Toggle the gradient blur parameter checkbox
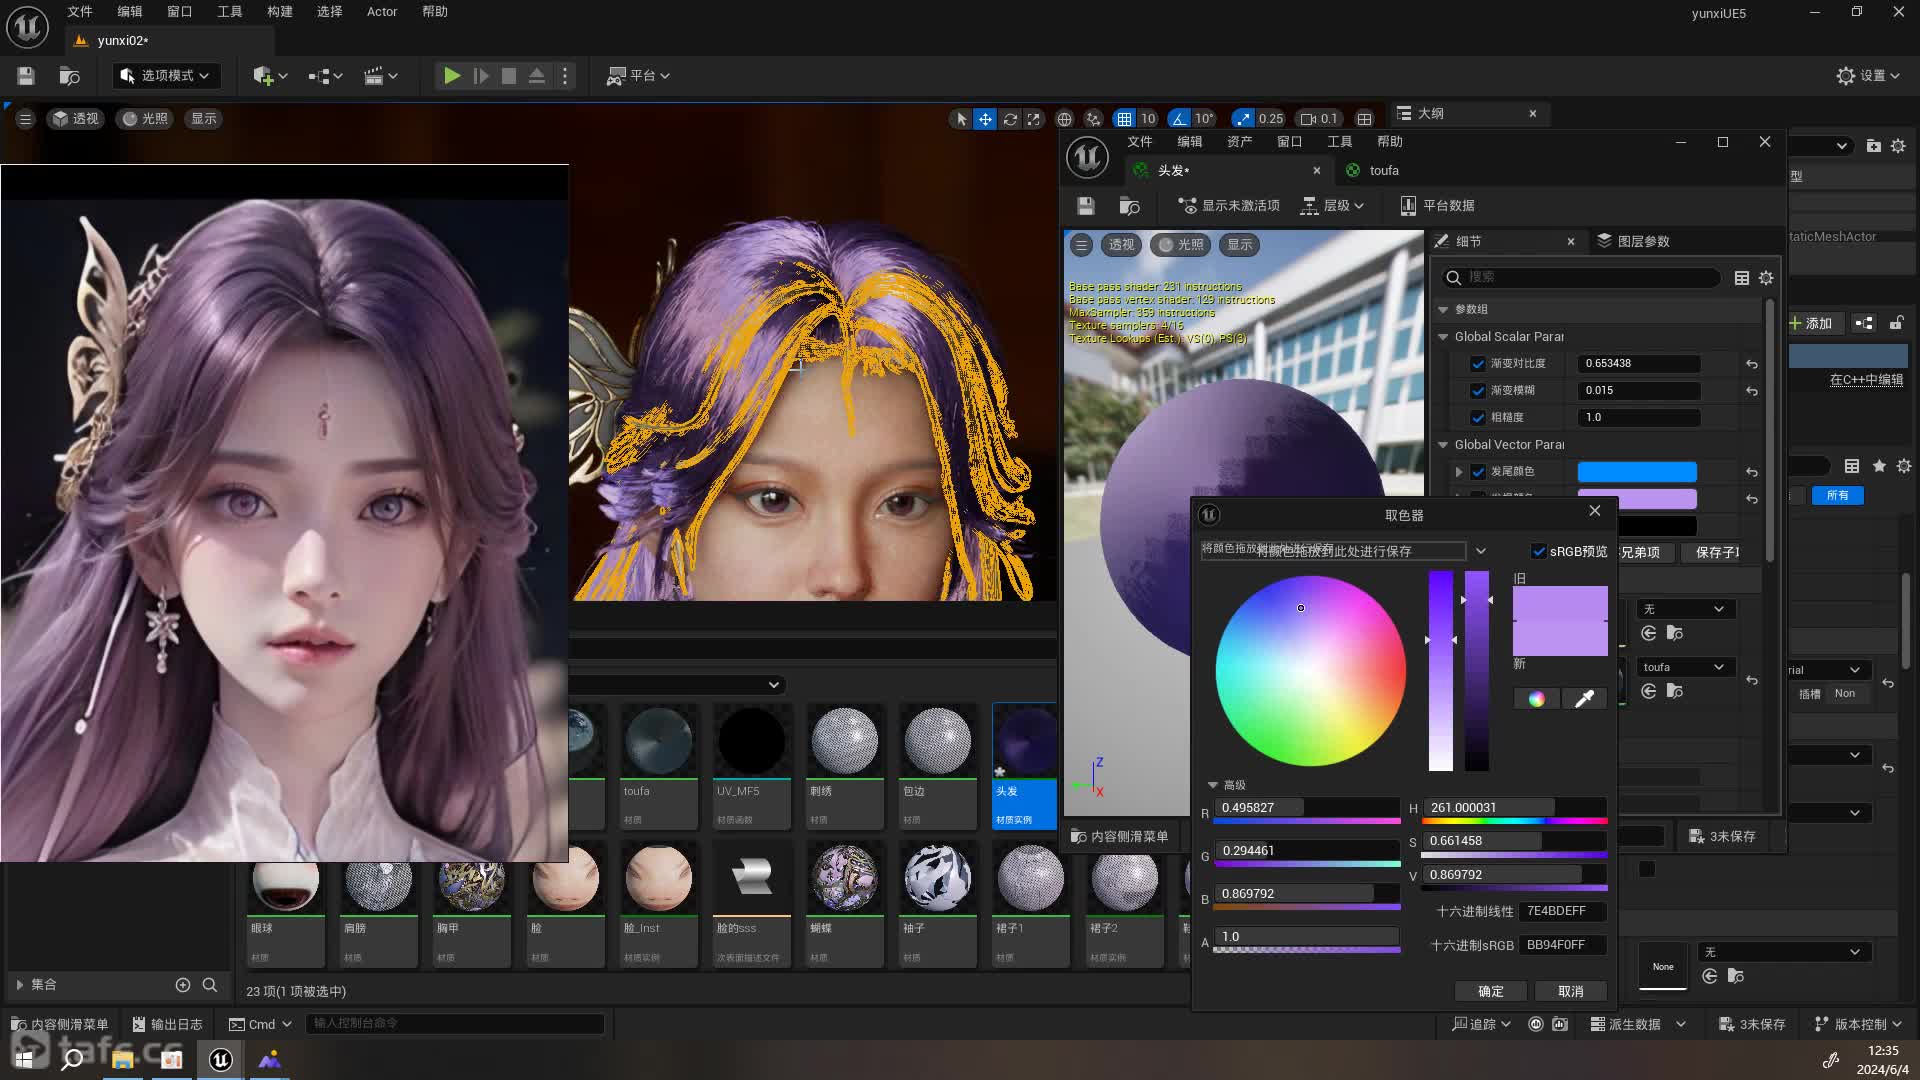This screenshot has width=1920, height=1080. point(1478,391)
